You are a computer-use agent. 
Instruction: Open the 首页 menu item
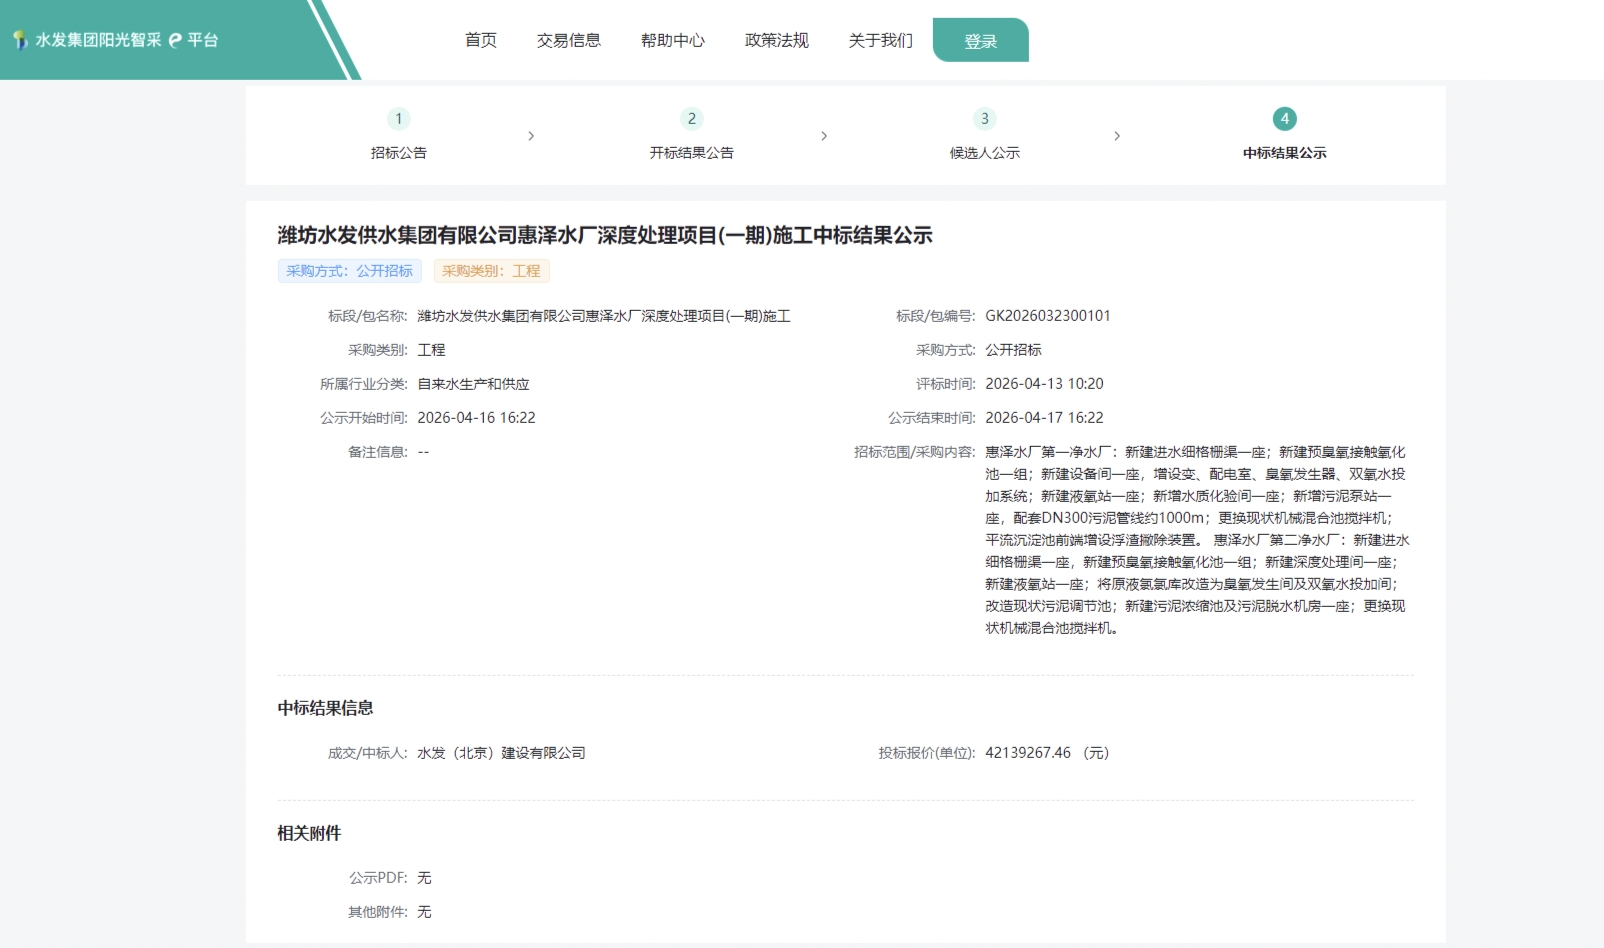(x=481, y=40)
